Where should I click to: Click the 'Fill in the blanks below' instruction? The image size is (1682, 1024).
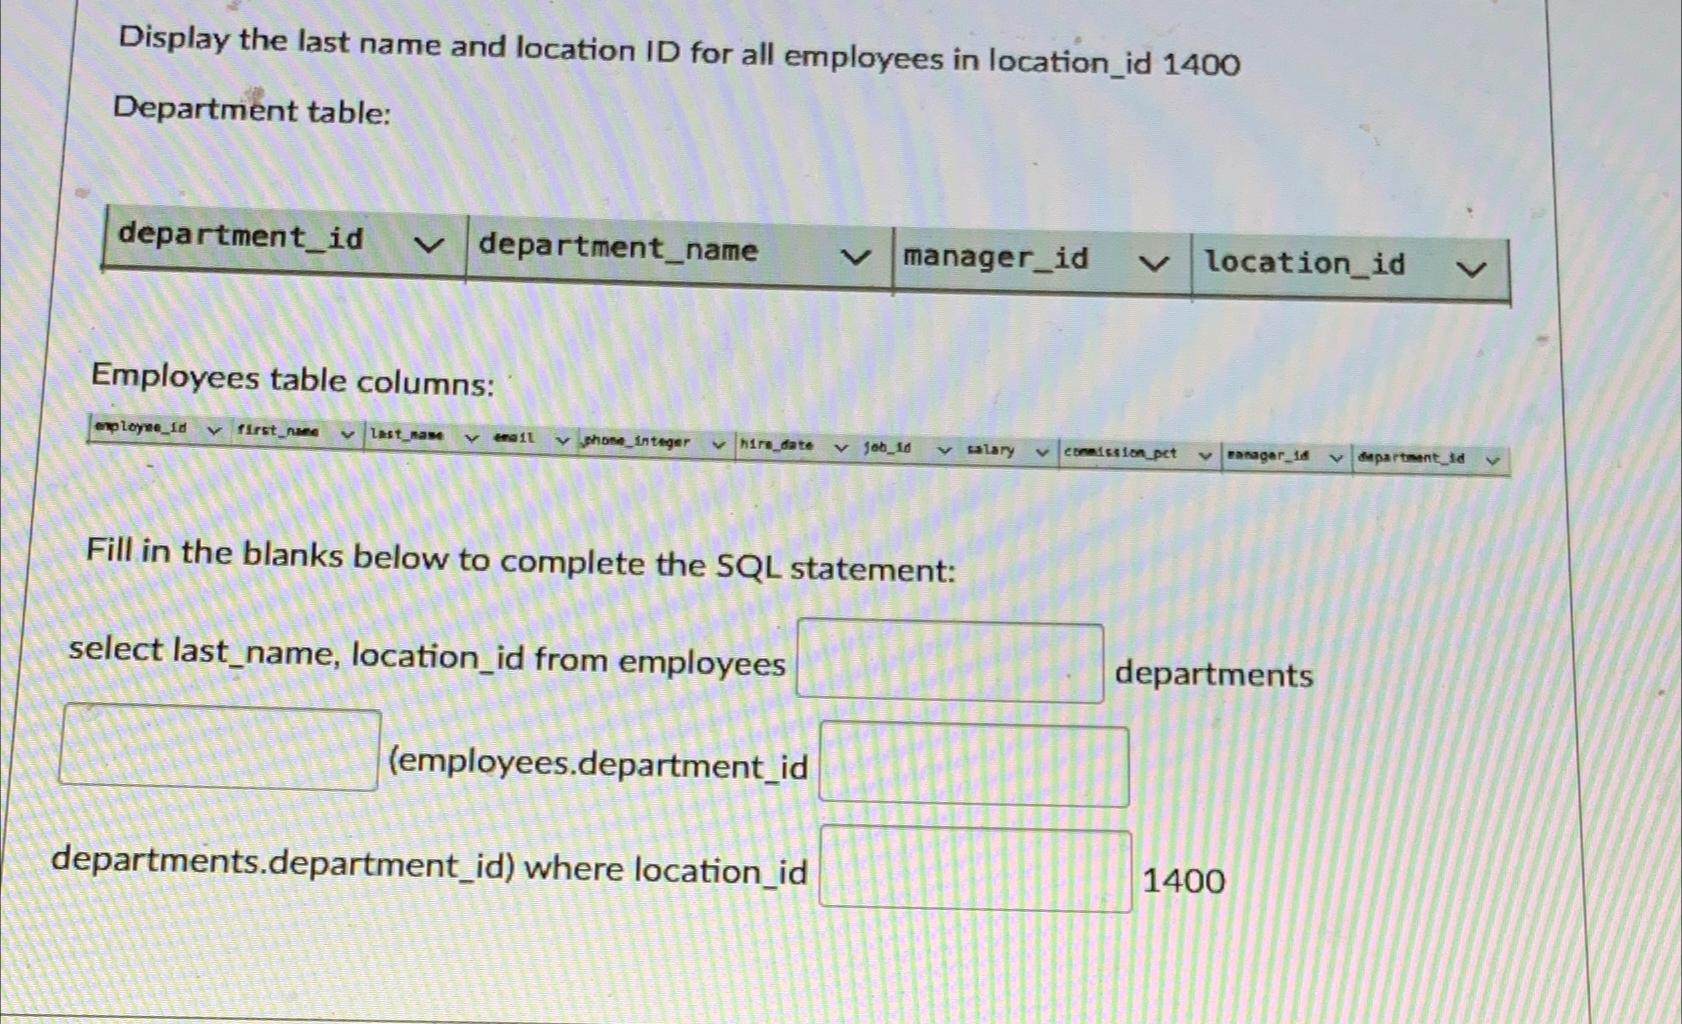(520, 562)
